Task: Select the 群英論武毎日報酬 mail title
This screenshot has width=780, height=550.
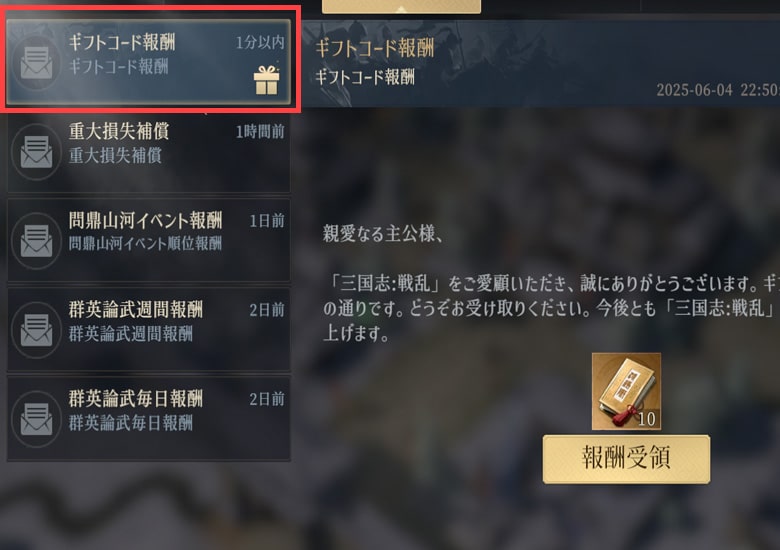Action: point(135,398)
